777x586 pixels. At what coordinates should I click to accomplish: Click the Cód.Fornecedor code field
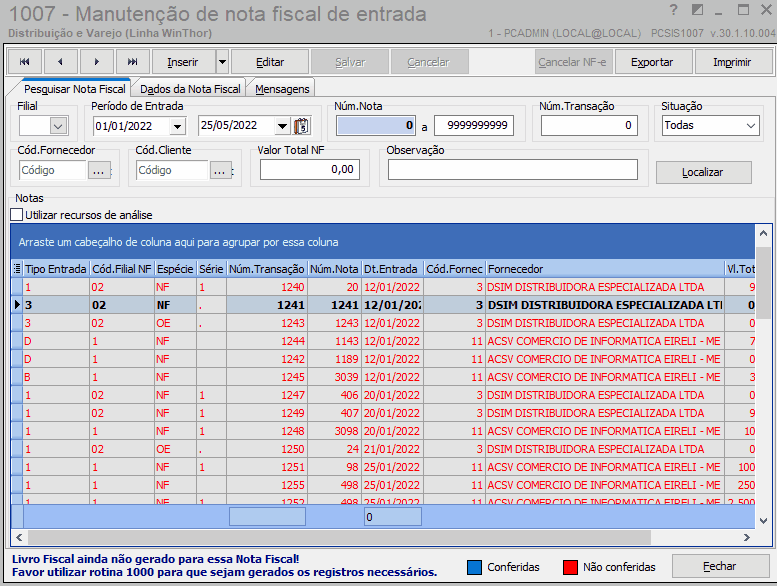pos(53,170)
